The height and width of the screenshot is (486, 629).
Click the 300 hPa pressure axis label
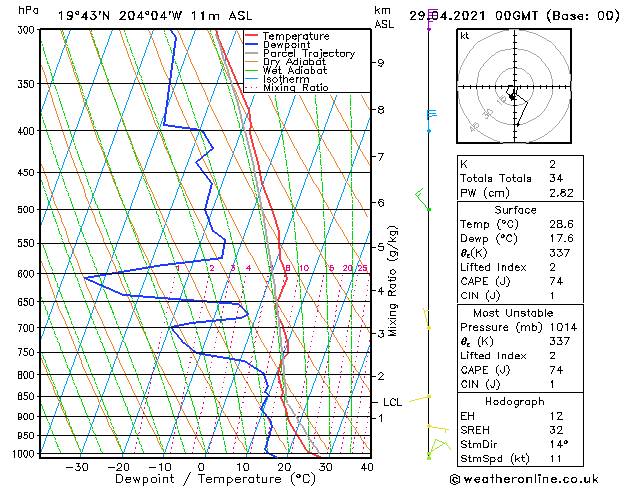pos(28,30)
